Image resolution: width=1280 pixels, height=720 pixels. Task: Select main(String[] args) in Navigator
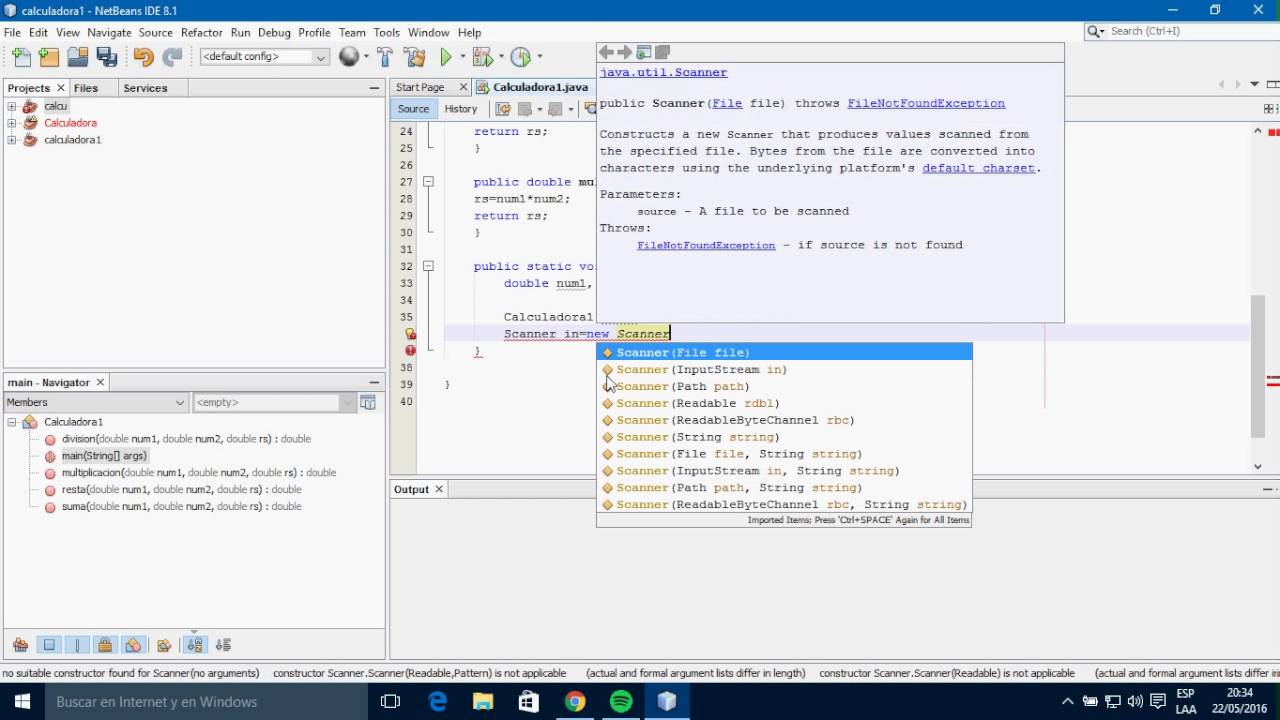(104, 456)
